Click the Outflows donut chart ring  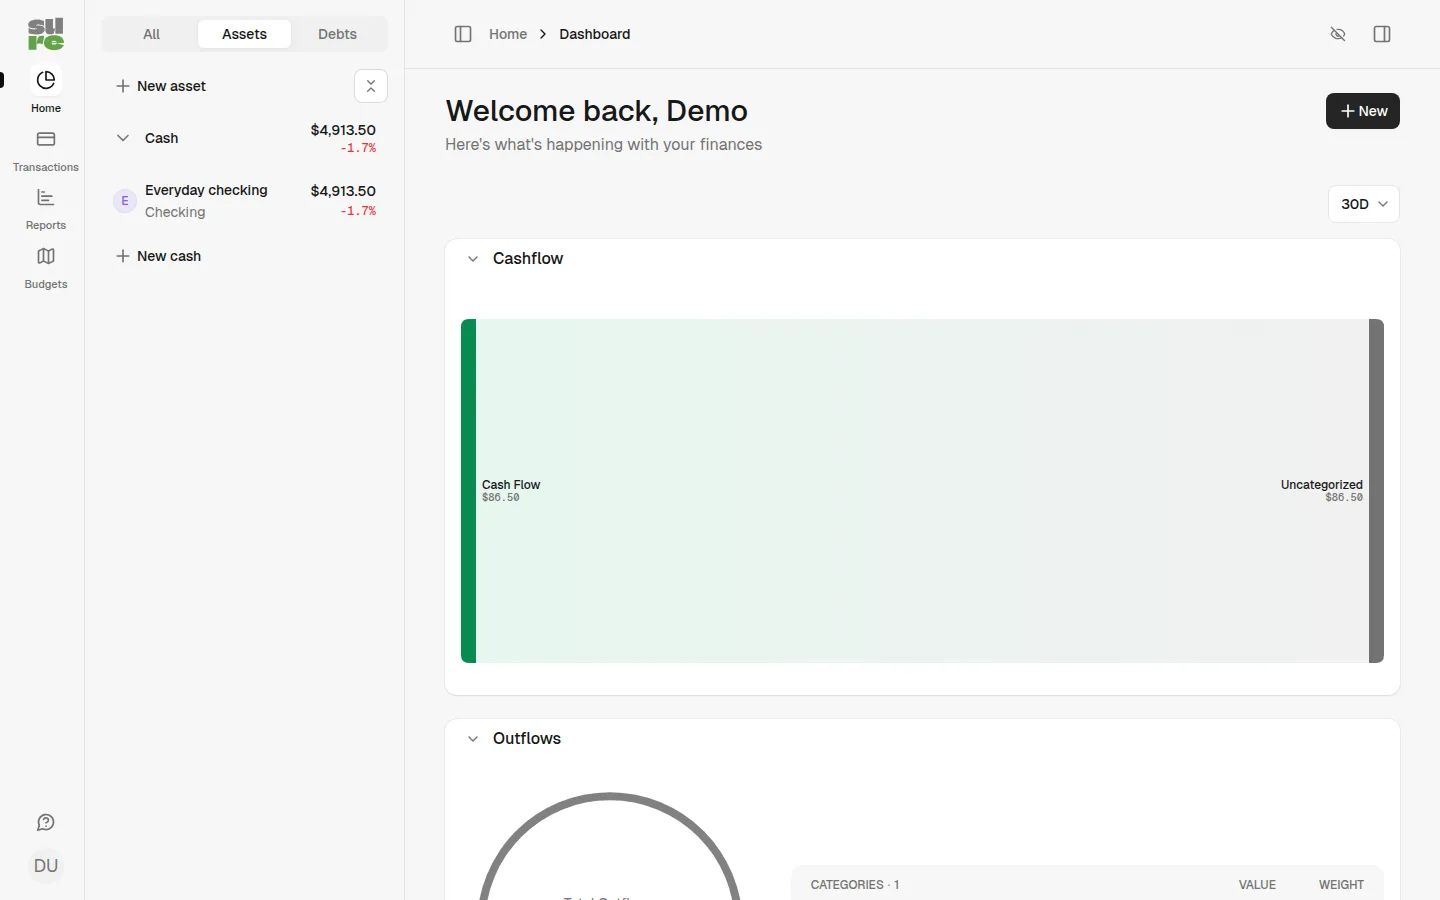(x=610, y=798)
